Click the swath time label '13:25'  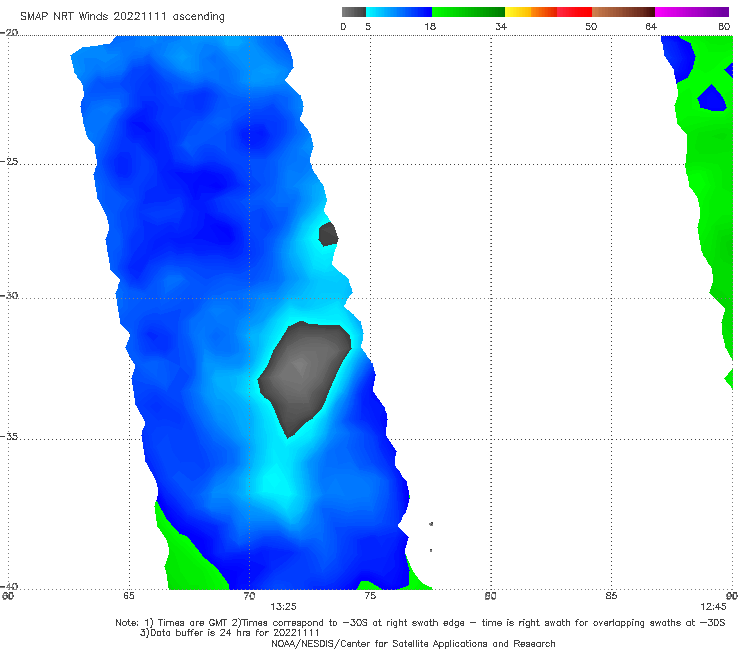click(x=283, y=607)
